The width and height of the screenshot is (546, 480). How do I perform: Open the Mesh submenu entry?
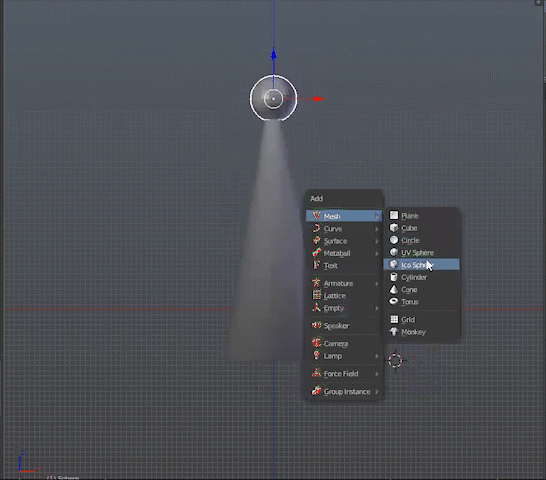(x=344, y=216)
